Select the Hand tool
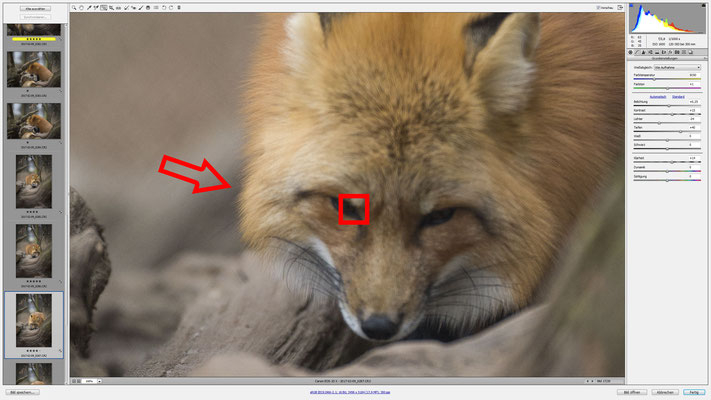 coord(82,8)
